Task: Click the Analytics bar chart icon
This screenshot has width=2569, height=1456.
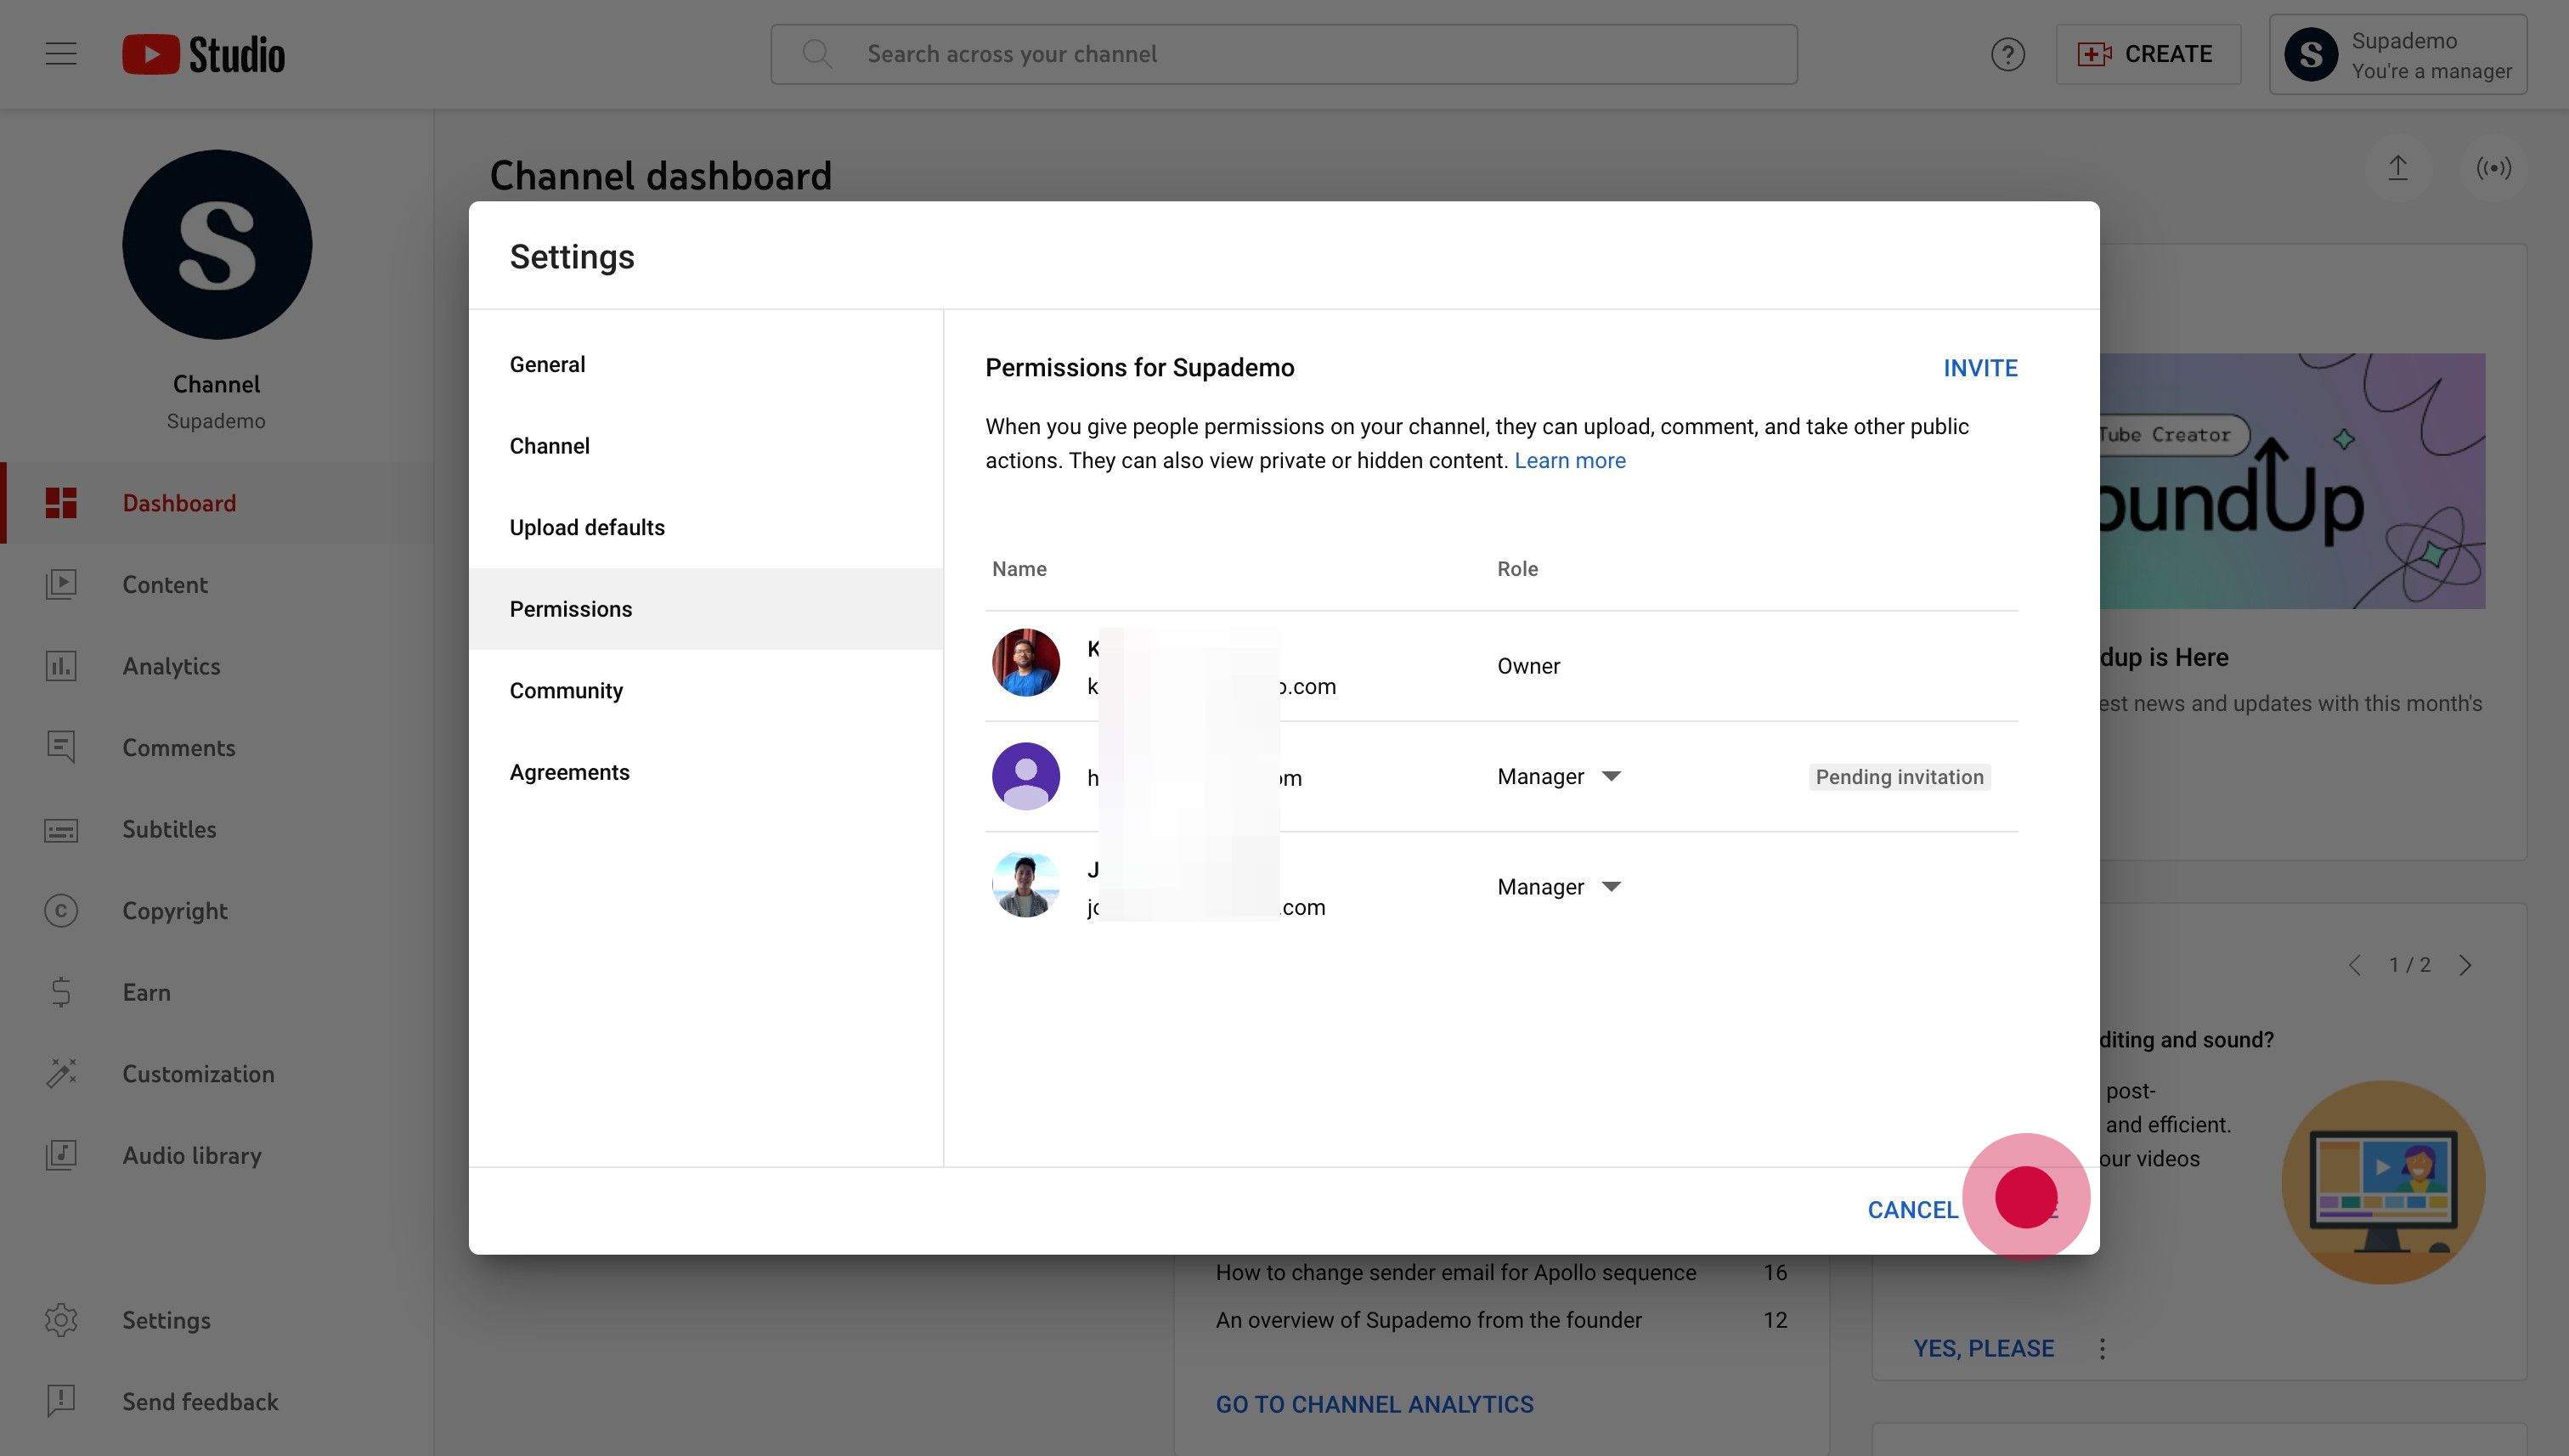Action: coord(61,666)
